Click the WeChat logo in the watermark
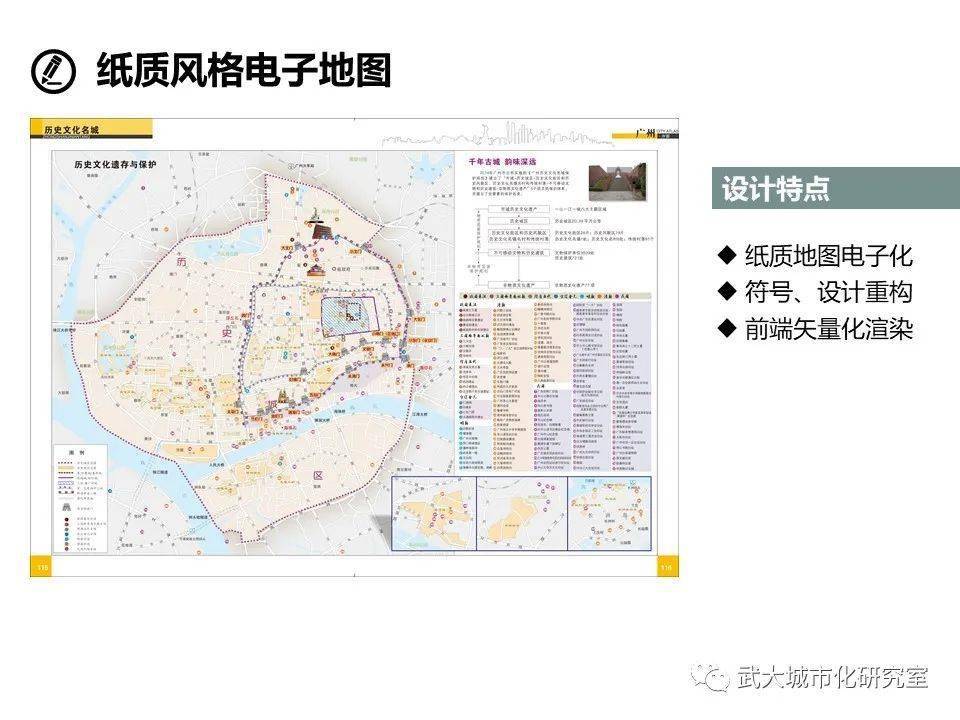 pyautogui.click(x=710, y=678)
